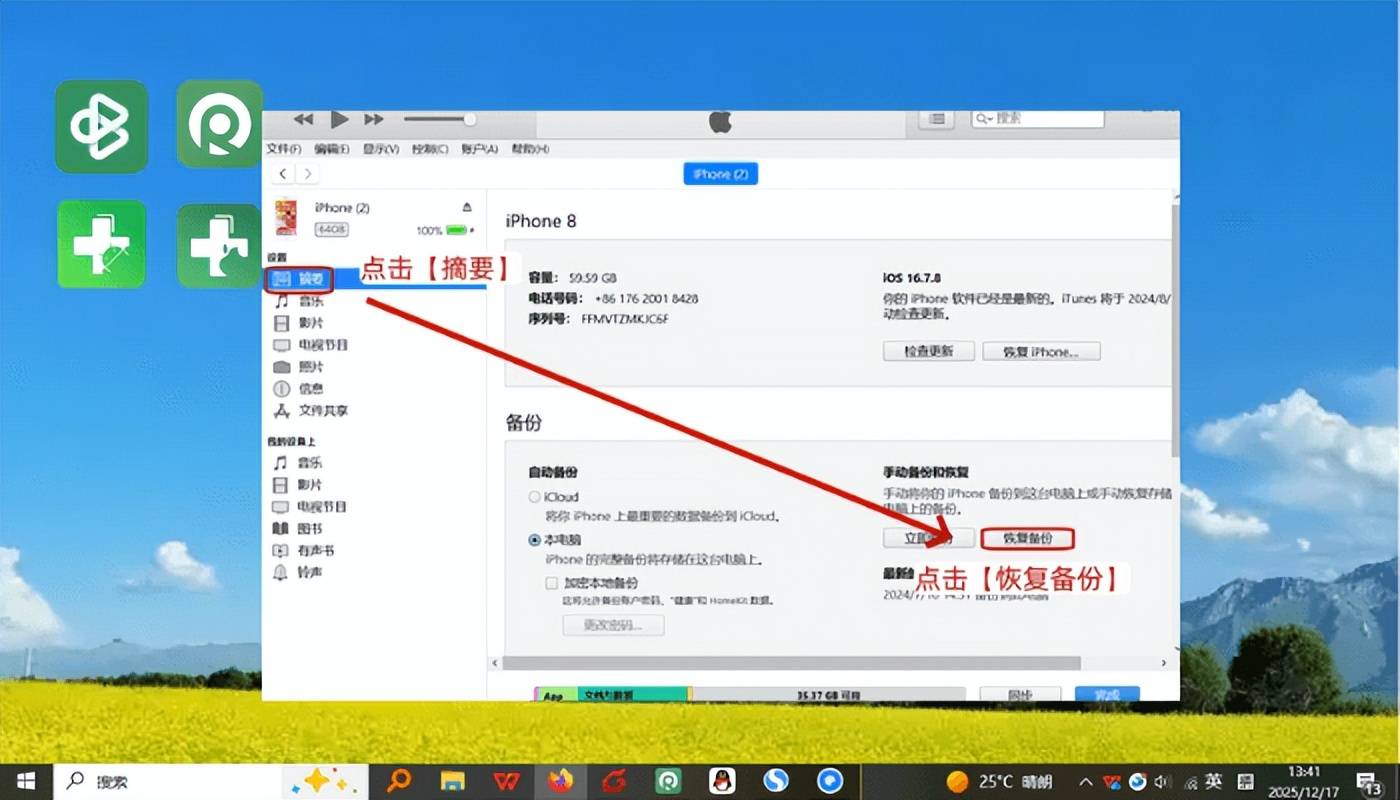
Task: Open the 13:41 clock and date
Action: click(x=1305, y=781)
